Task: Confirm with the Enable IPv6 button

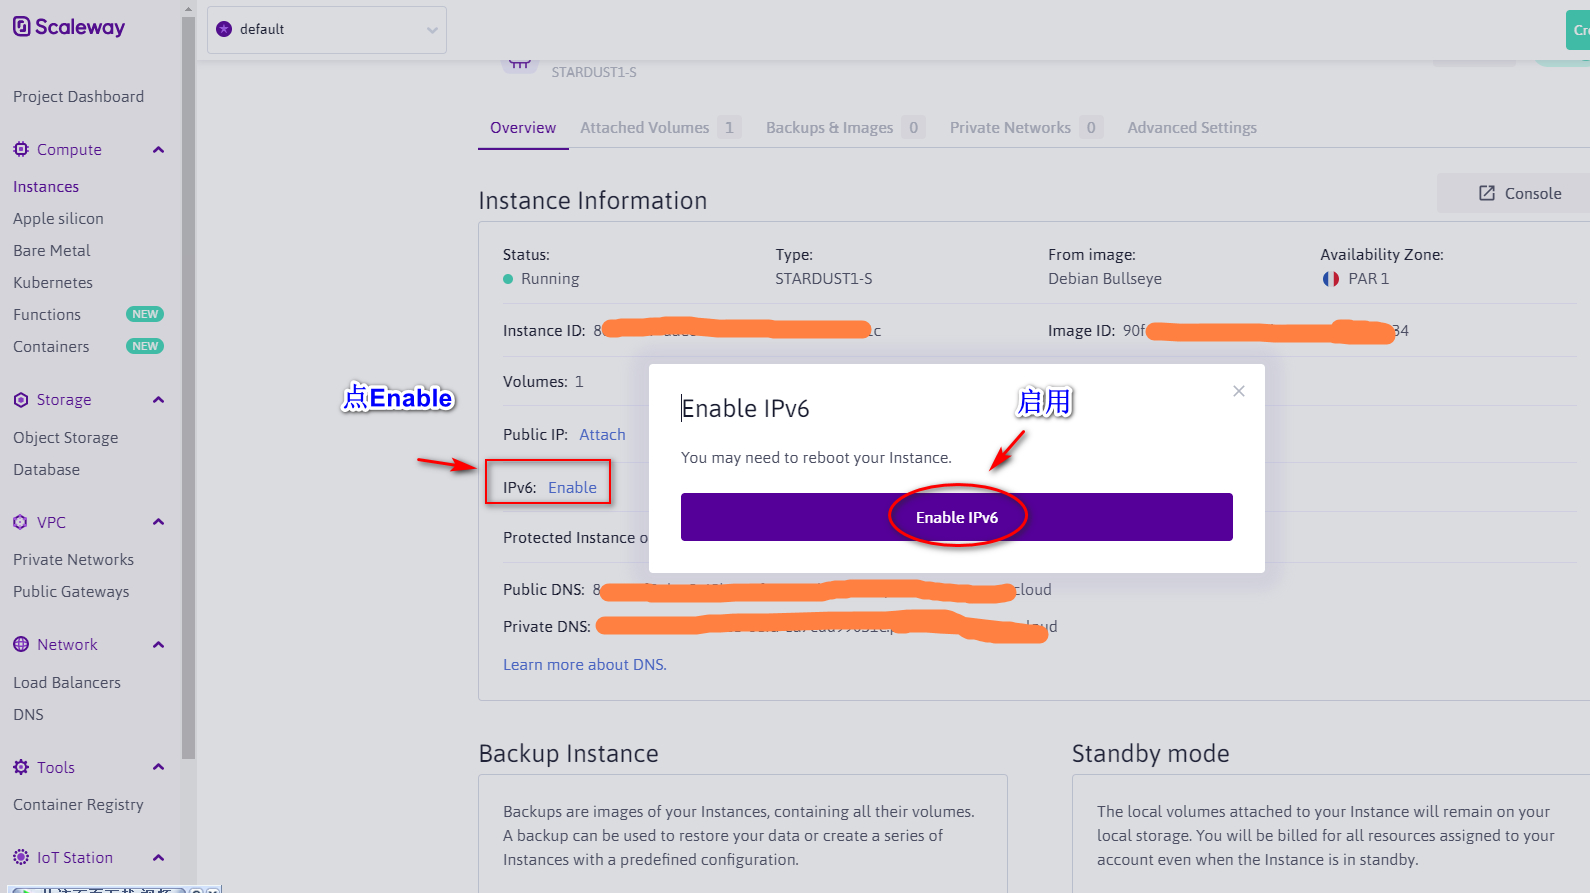Action: tap(957, 517)
